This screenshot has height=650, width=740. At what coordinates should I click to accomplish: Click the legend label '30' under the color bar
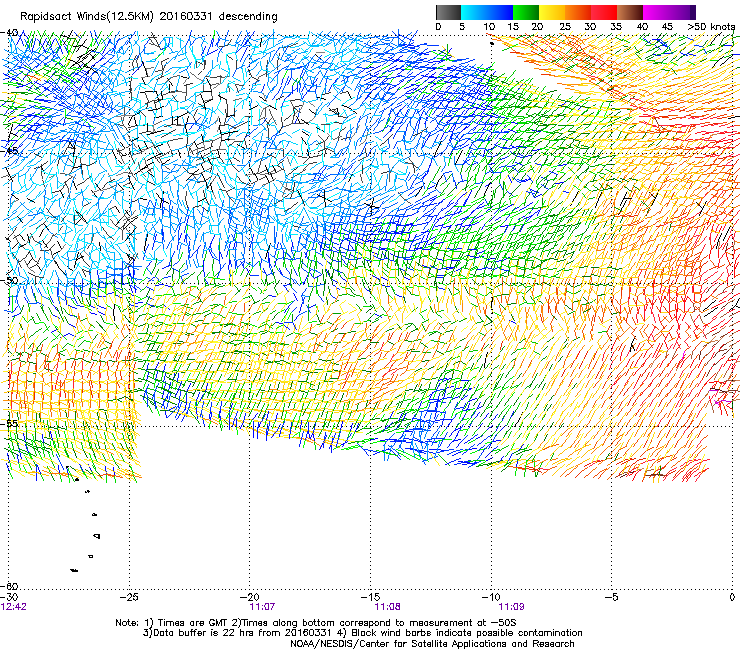point(590,26)
